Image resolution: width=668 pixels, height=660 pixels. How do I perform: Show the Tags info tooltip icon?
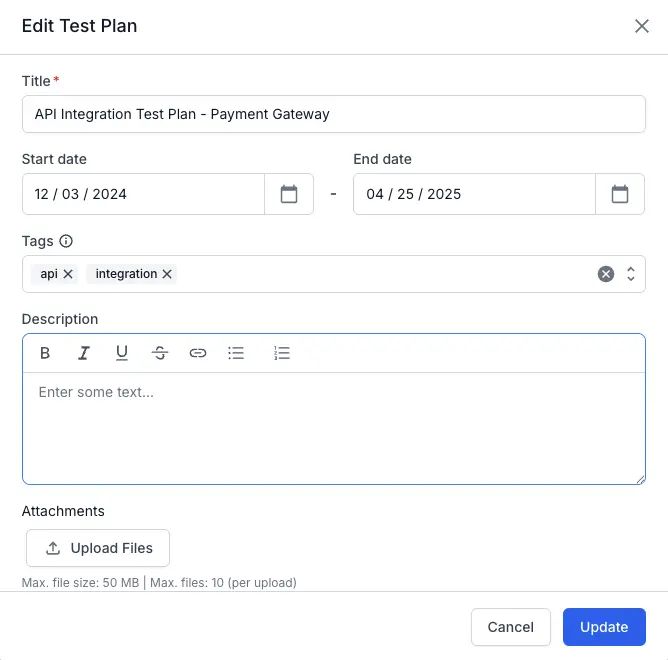(x=66, y=241)
